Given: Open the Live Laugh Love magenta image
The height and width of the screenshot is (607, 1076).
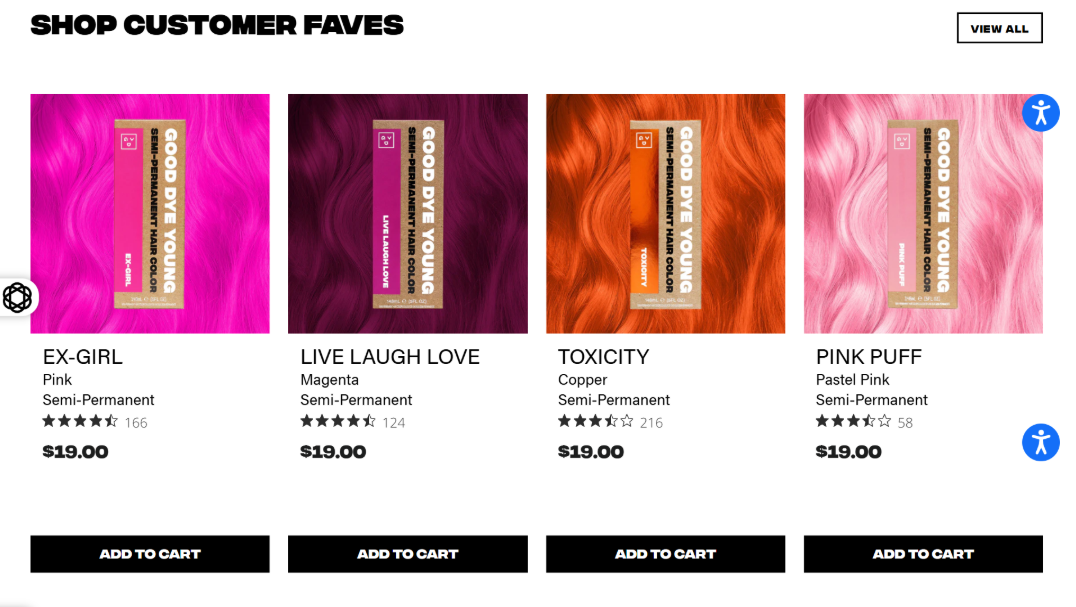Looking at the screenshot, I should click(408, 214).
